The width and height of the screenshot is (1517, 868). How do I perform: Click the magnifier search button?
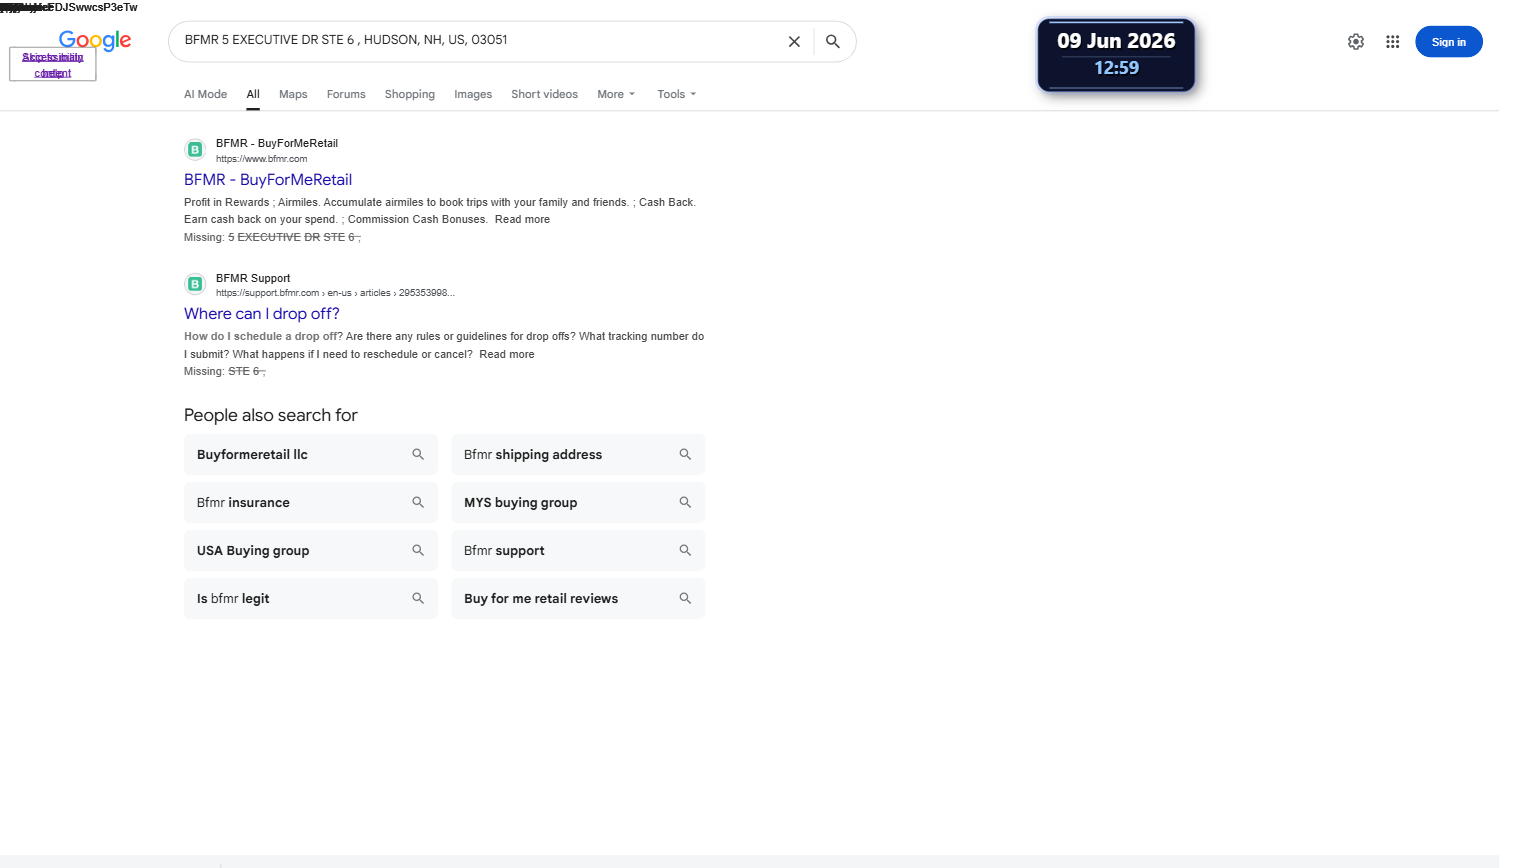[833, 42]
